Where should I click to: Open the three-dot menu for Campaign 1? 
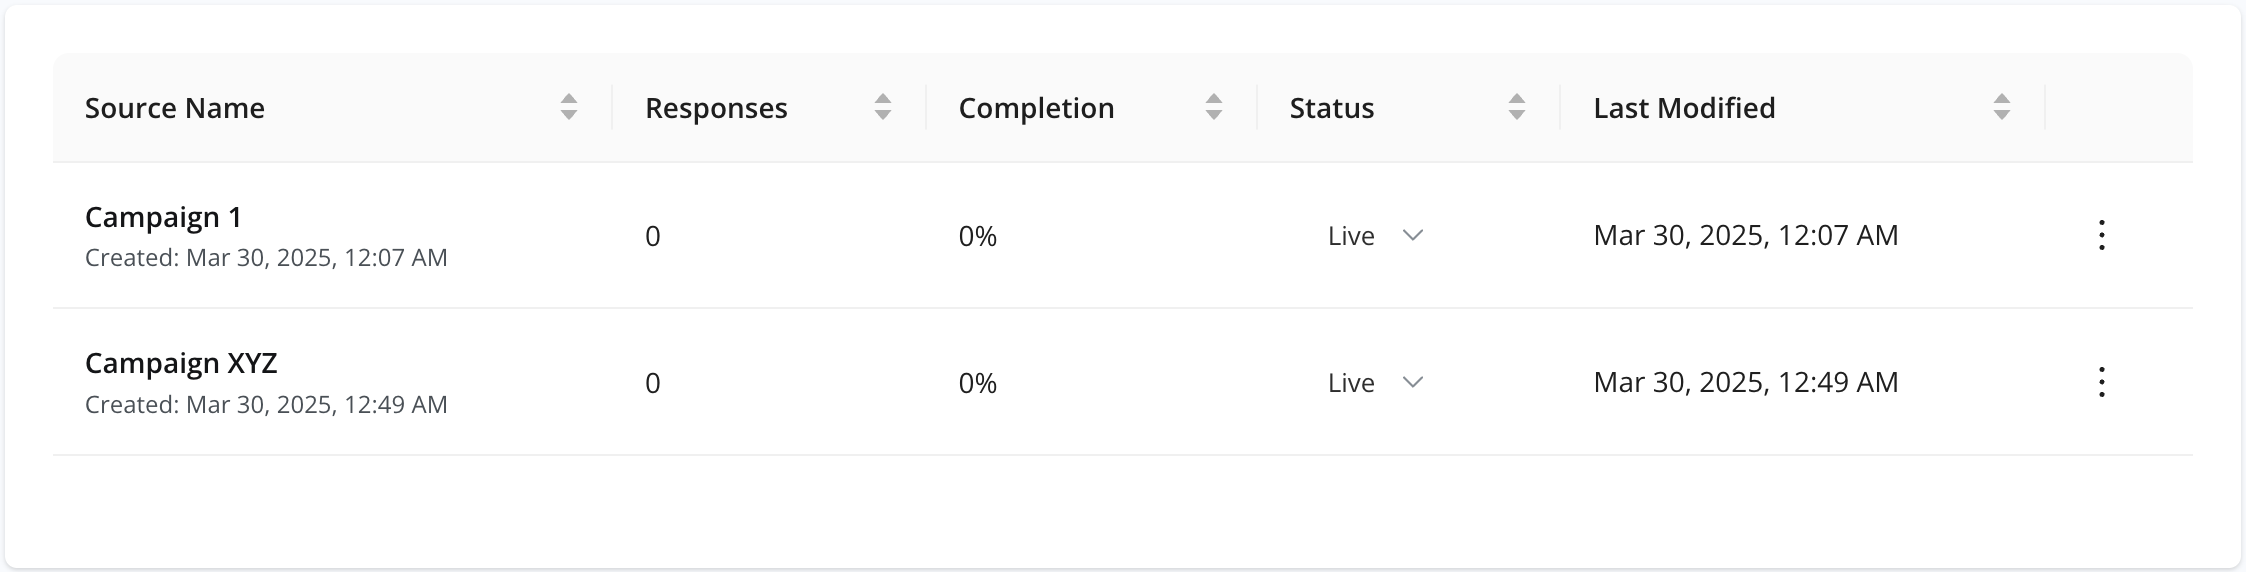coord(2102,235)
